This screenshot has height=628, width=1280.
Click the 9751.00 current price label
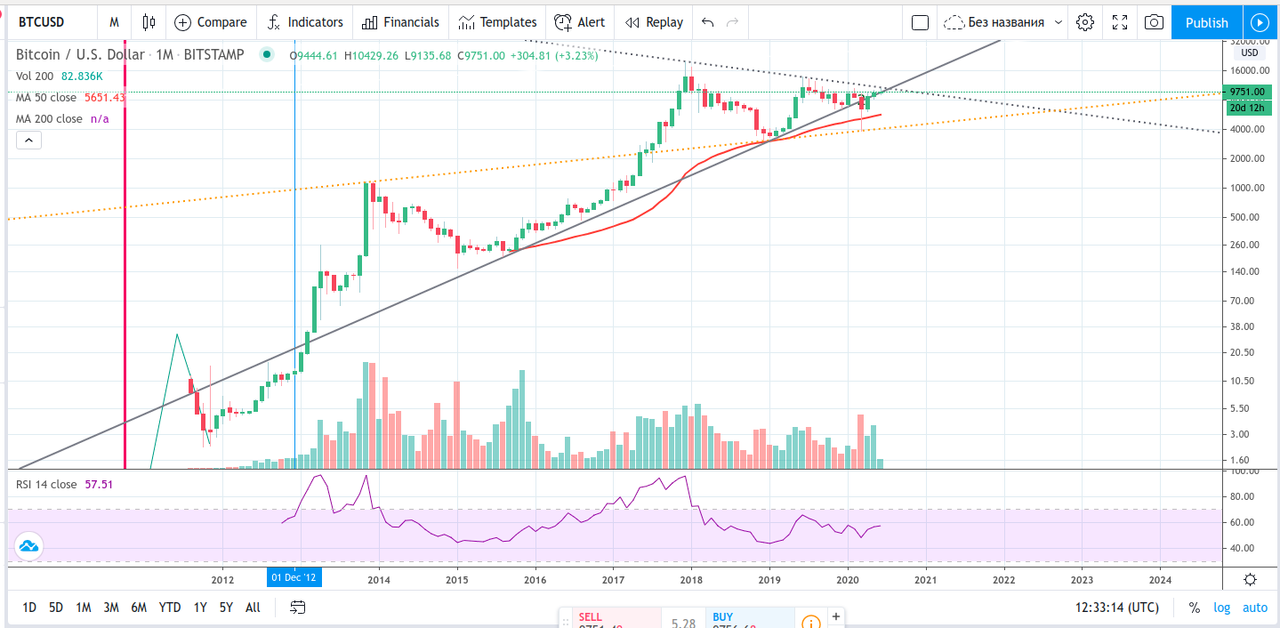click(x=1246, y=91)
